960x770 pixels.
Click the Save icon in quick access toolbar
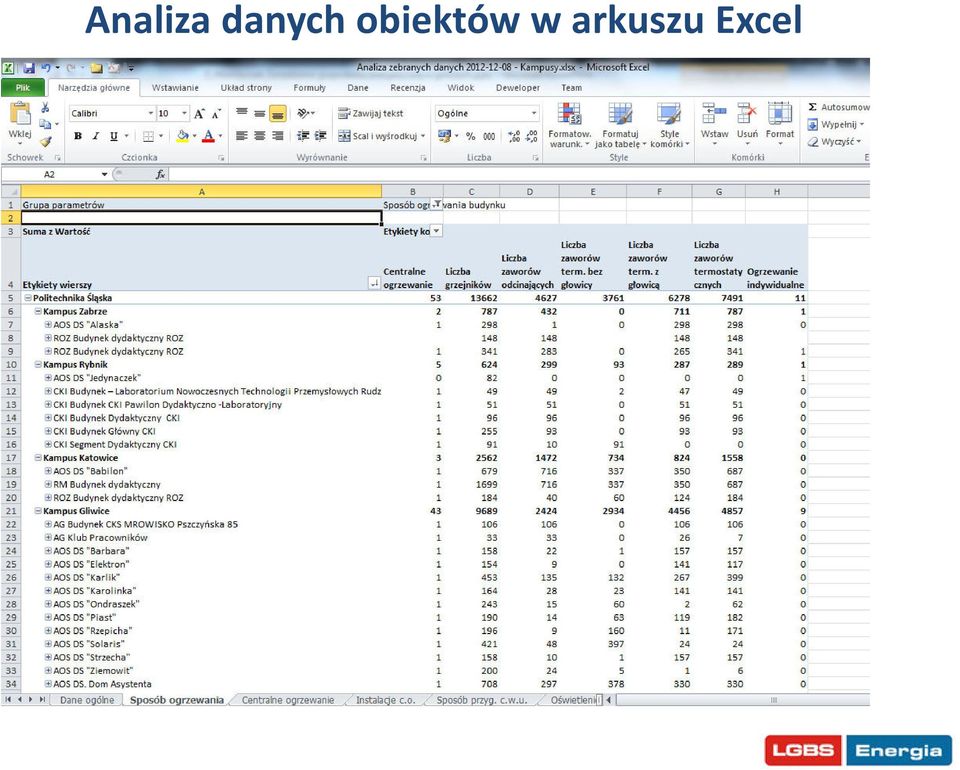coord(28,68)
